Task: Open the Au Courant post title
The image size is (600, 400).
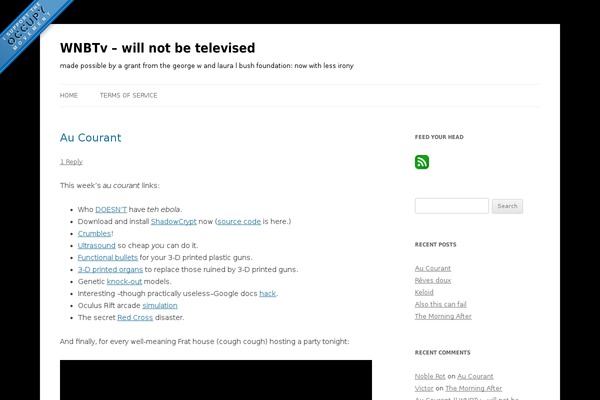Action: pos(90,137)
